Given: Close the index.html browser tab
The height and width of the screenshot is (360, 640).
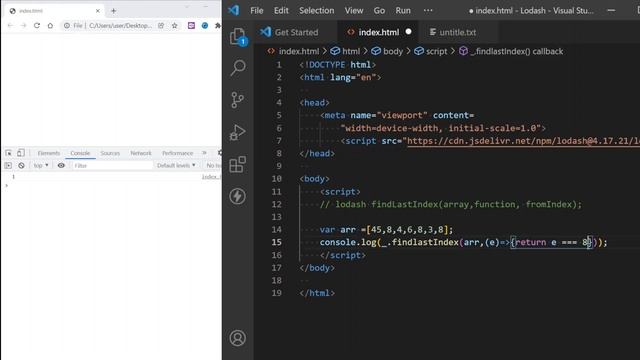Looking at the screenshot, I should [x=98, y=11].
